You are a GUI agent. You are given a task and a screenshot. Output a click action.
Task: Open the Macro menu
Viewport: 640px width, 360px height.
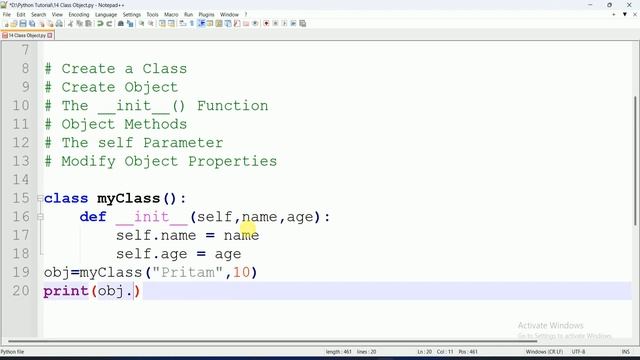coord(171,14)
